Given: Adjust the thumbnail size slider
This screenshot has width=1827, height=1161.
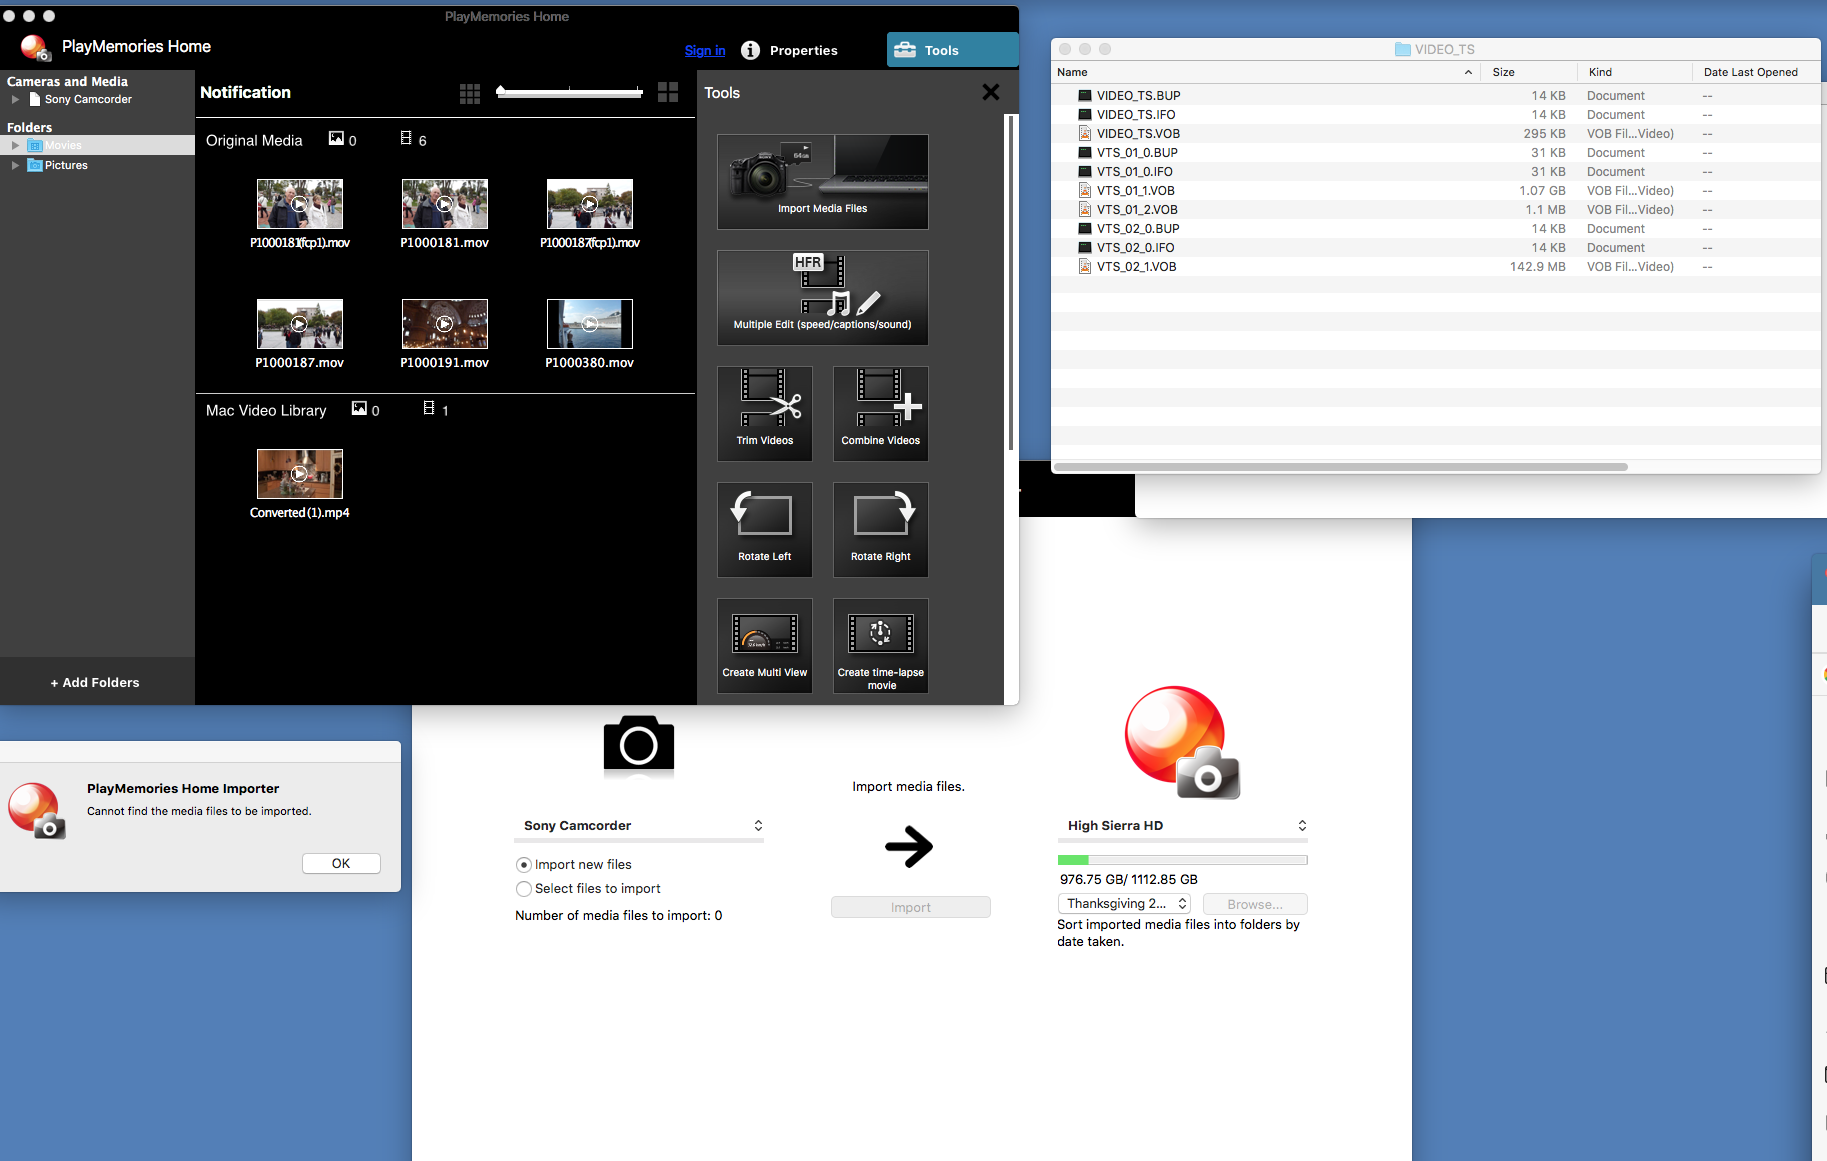Looking at the screenshot, I should pyautogui.click(x=570, y=92).
